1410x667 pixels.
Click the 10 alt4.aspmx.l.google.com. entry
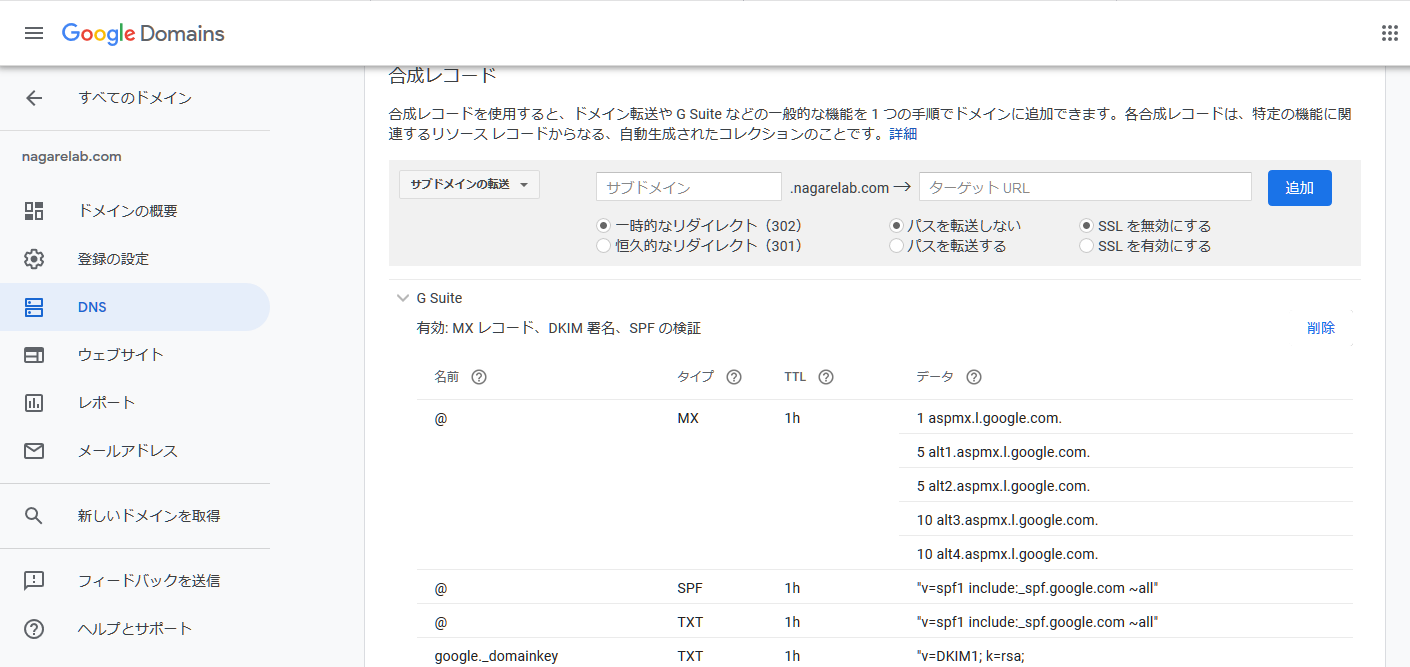(1007, 554)
